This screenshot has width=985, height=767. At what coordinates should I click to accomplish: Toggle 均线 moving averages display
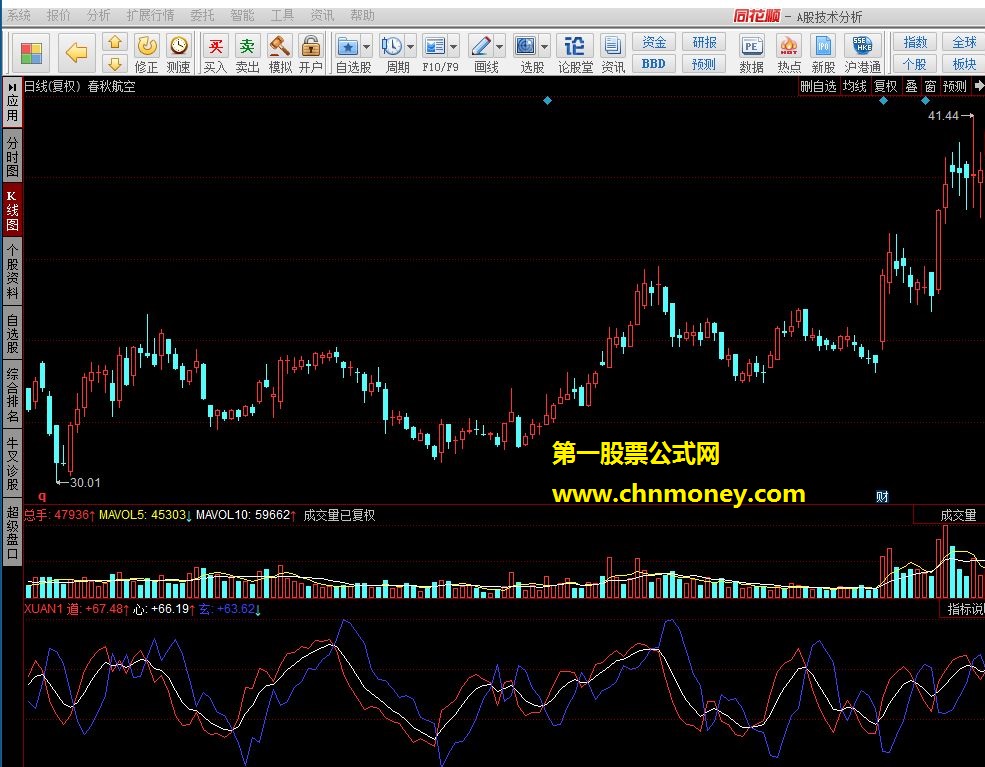854,86
